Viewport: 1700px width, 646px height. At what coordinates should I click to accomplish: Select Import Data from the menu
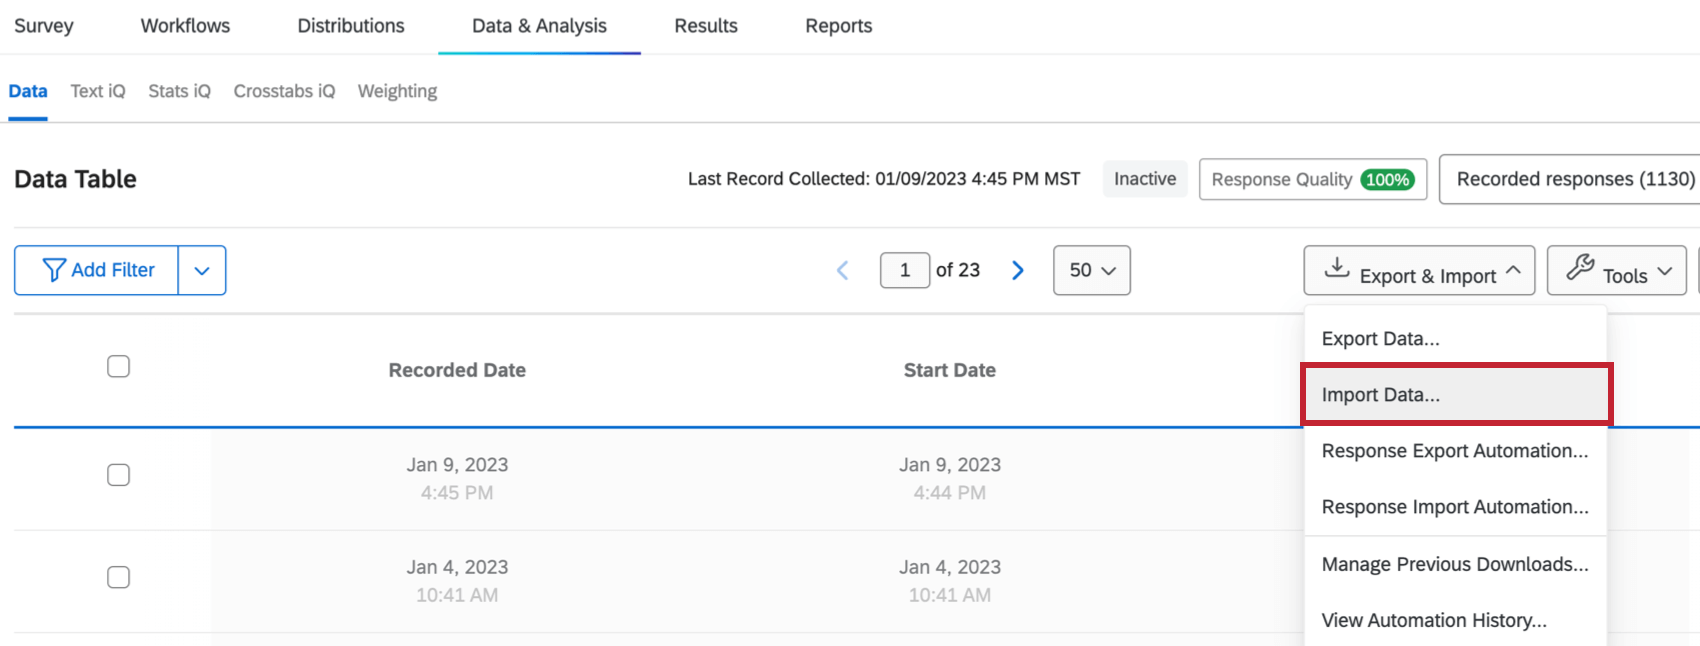[x=1381, y=395]
